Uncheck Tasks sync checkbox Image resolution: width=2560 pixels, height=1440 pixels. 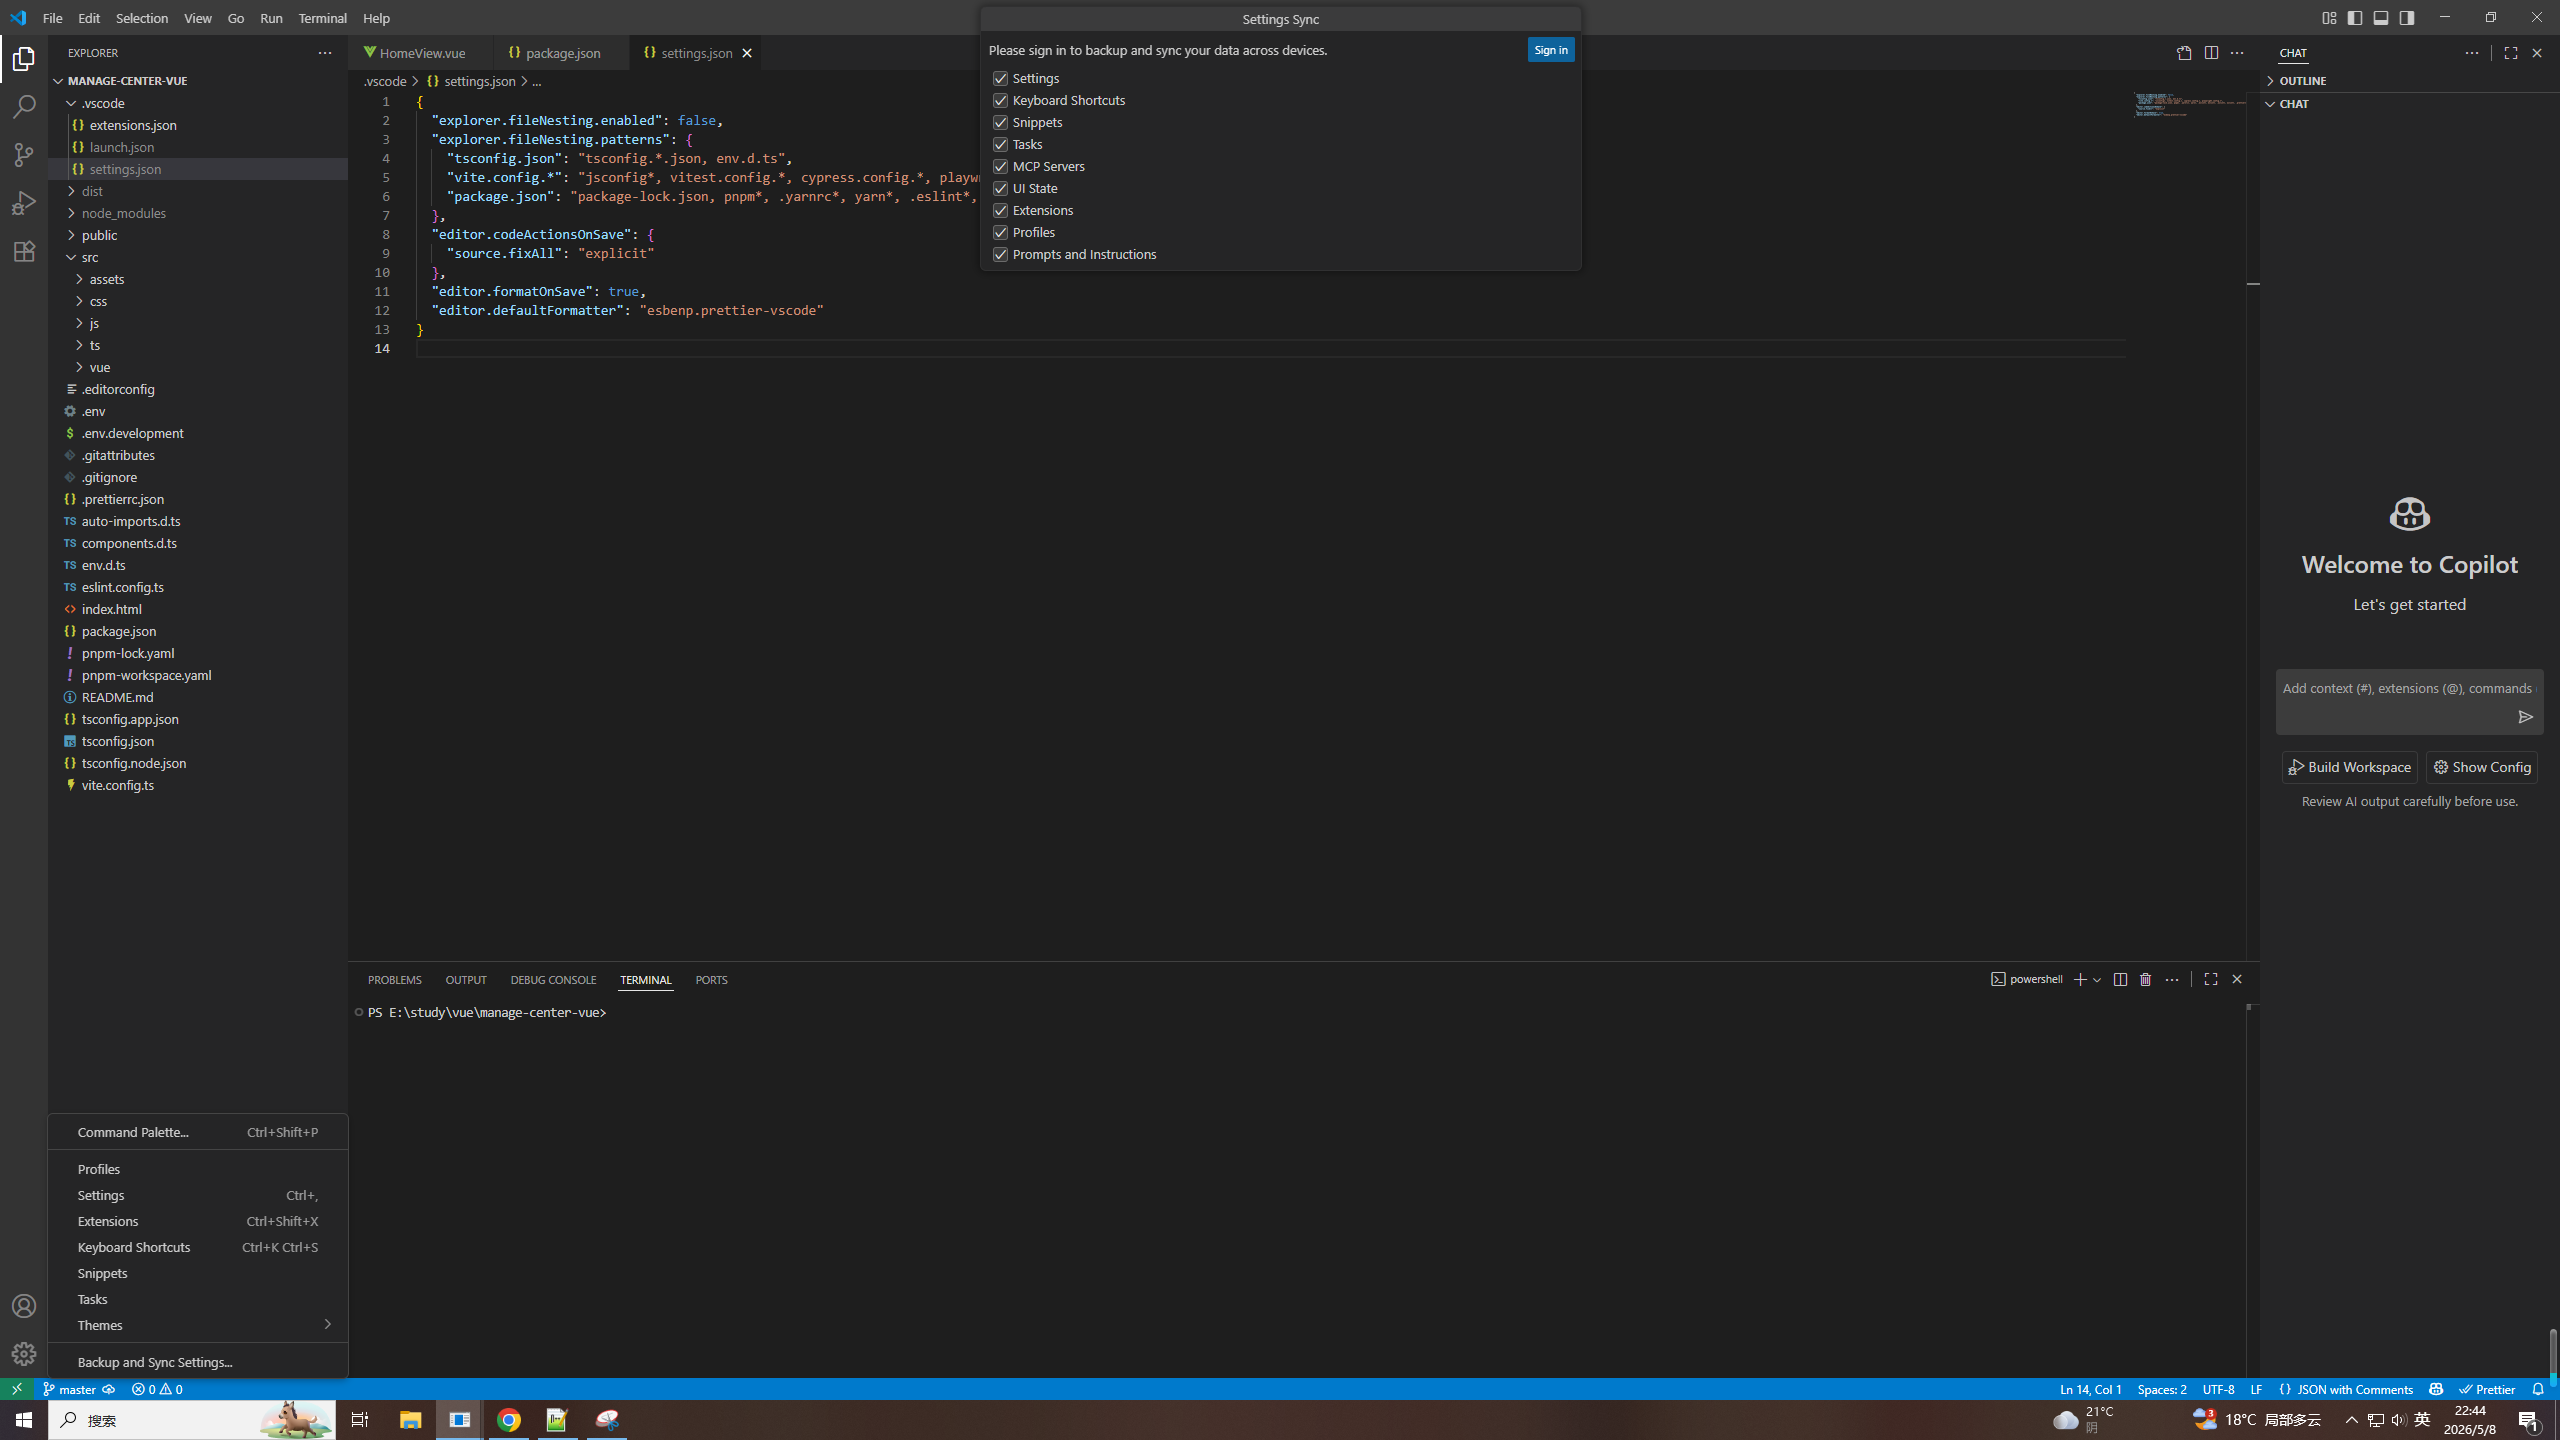pos(1000,144)
